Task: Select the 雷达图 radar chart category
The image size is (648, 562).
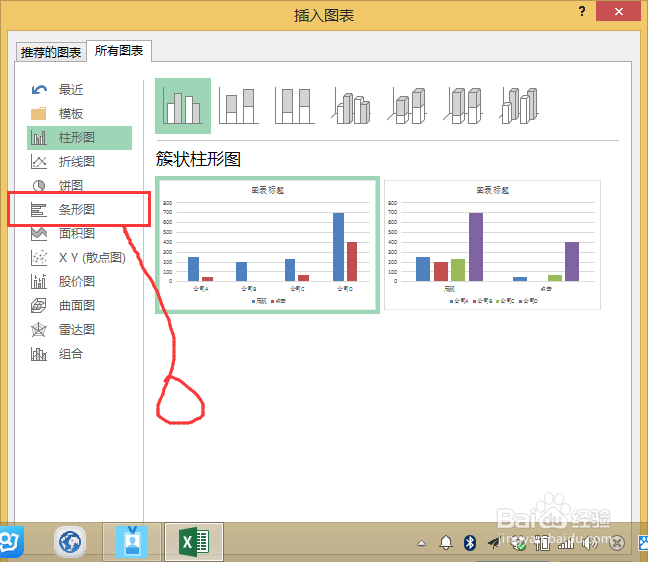Action: coord(79,329)
